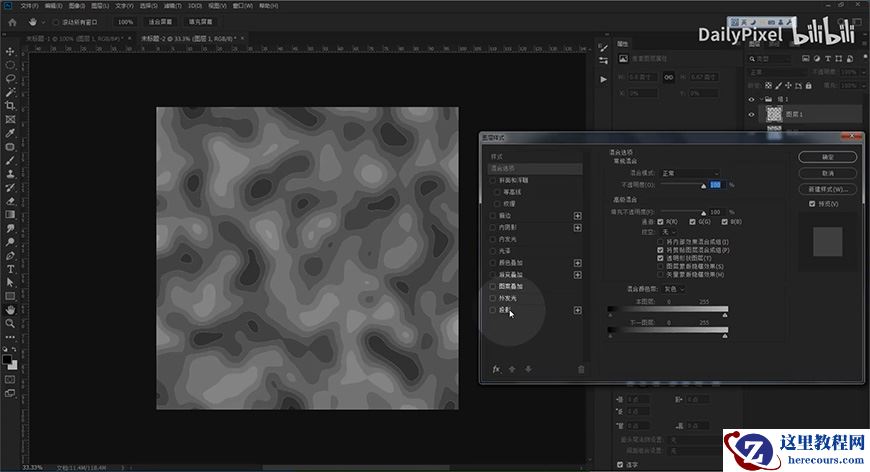Hide the 图层 1 layer visibility eye

coord(752,115)
